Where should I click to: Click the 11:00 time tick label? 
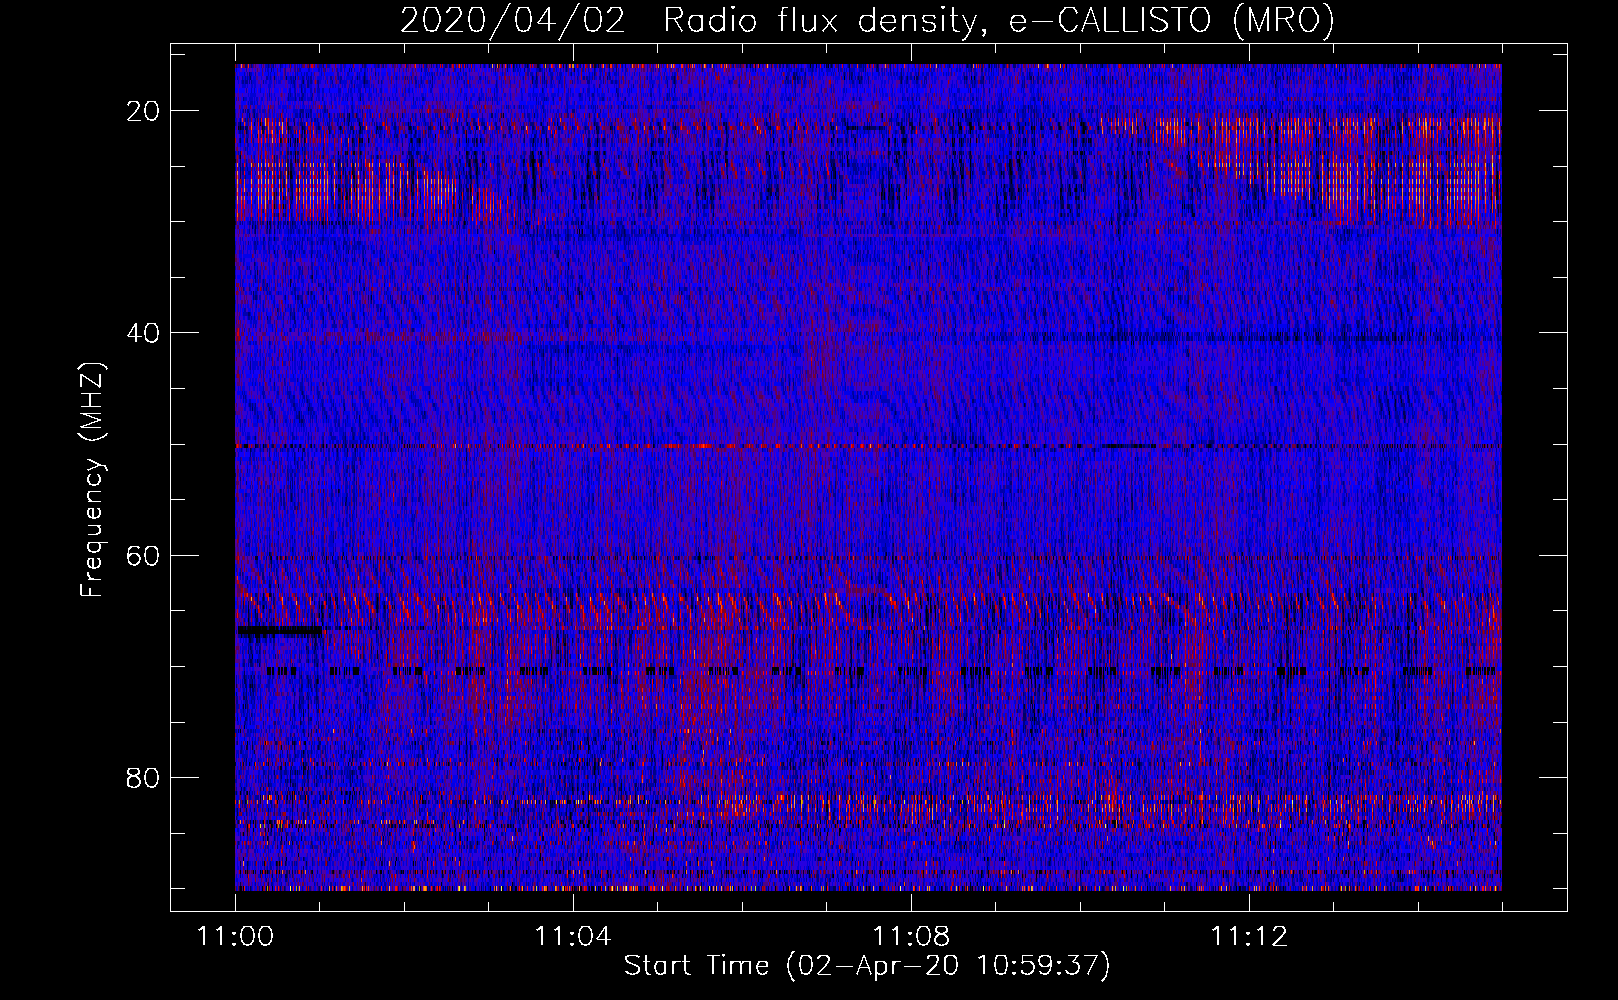pos(236,937)
